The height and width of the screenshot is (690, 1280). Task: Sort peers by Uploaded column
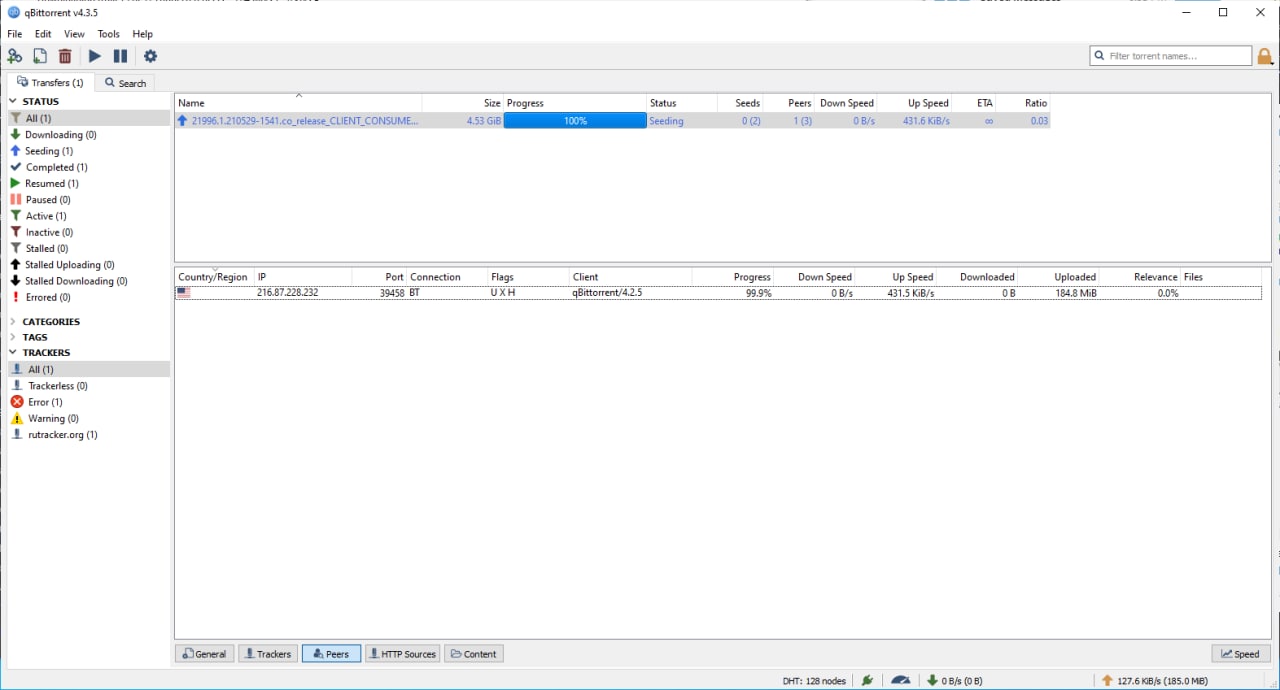tap(1060, 277)
